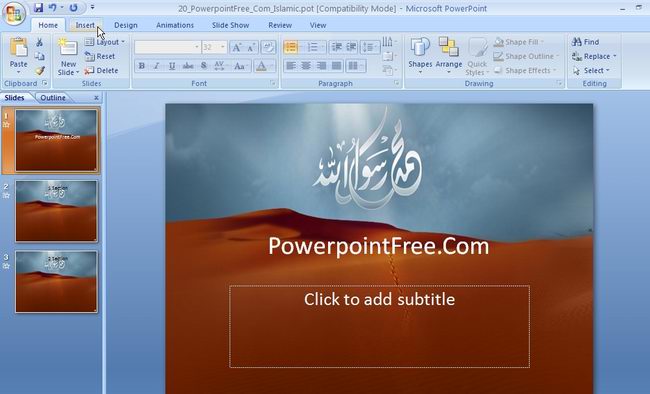Justify the text
This screenshot has width=650, height=394.
coord(336,66)
